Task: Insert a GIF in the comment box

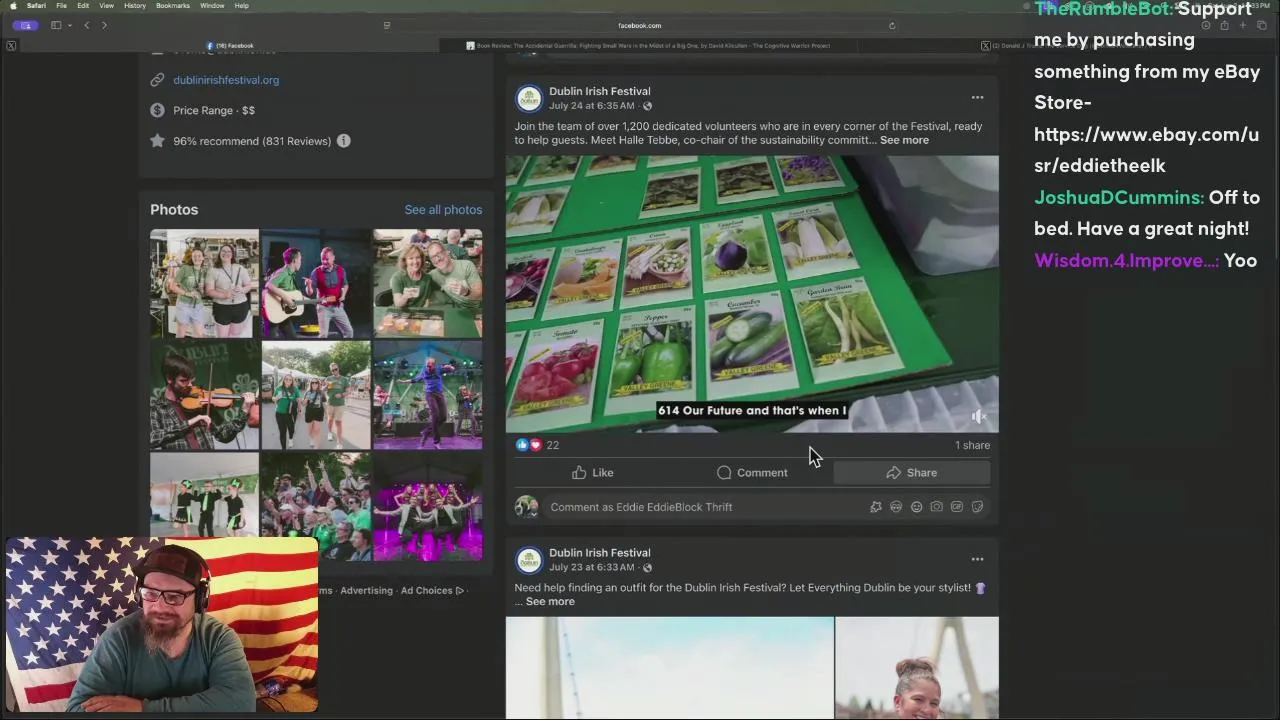Action: 957,507
